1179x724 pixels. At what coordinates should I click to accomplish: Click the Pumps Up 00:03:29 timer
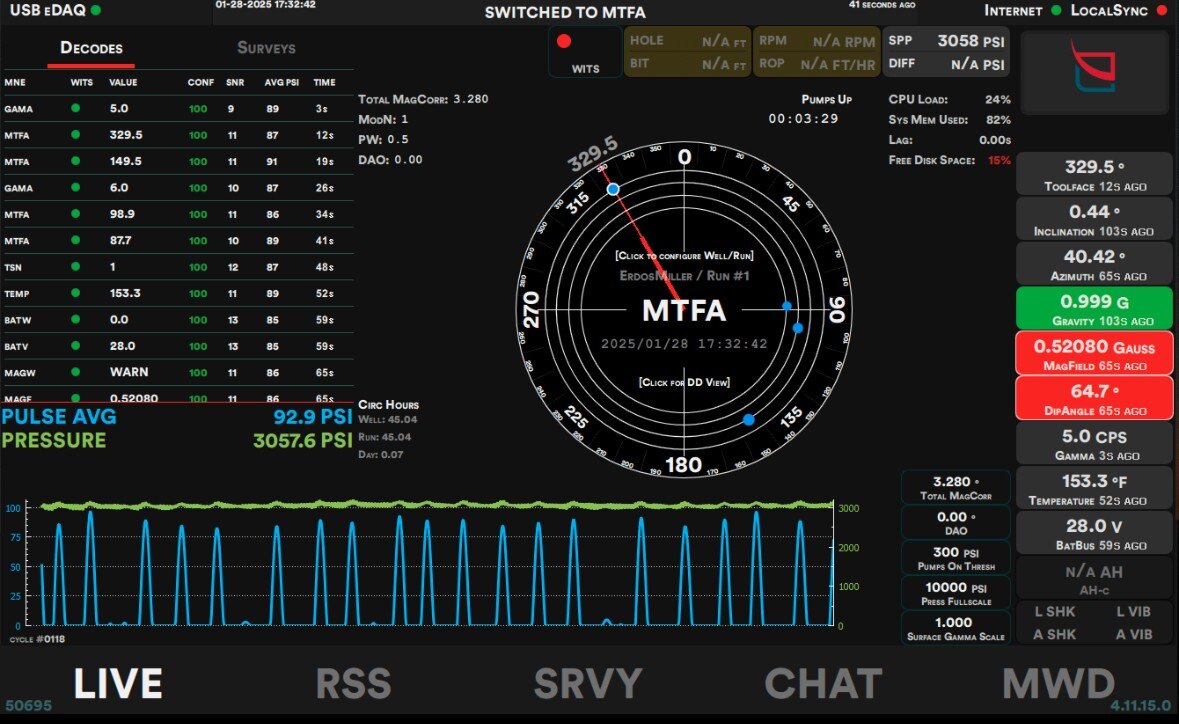click(x=803, y=118)
